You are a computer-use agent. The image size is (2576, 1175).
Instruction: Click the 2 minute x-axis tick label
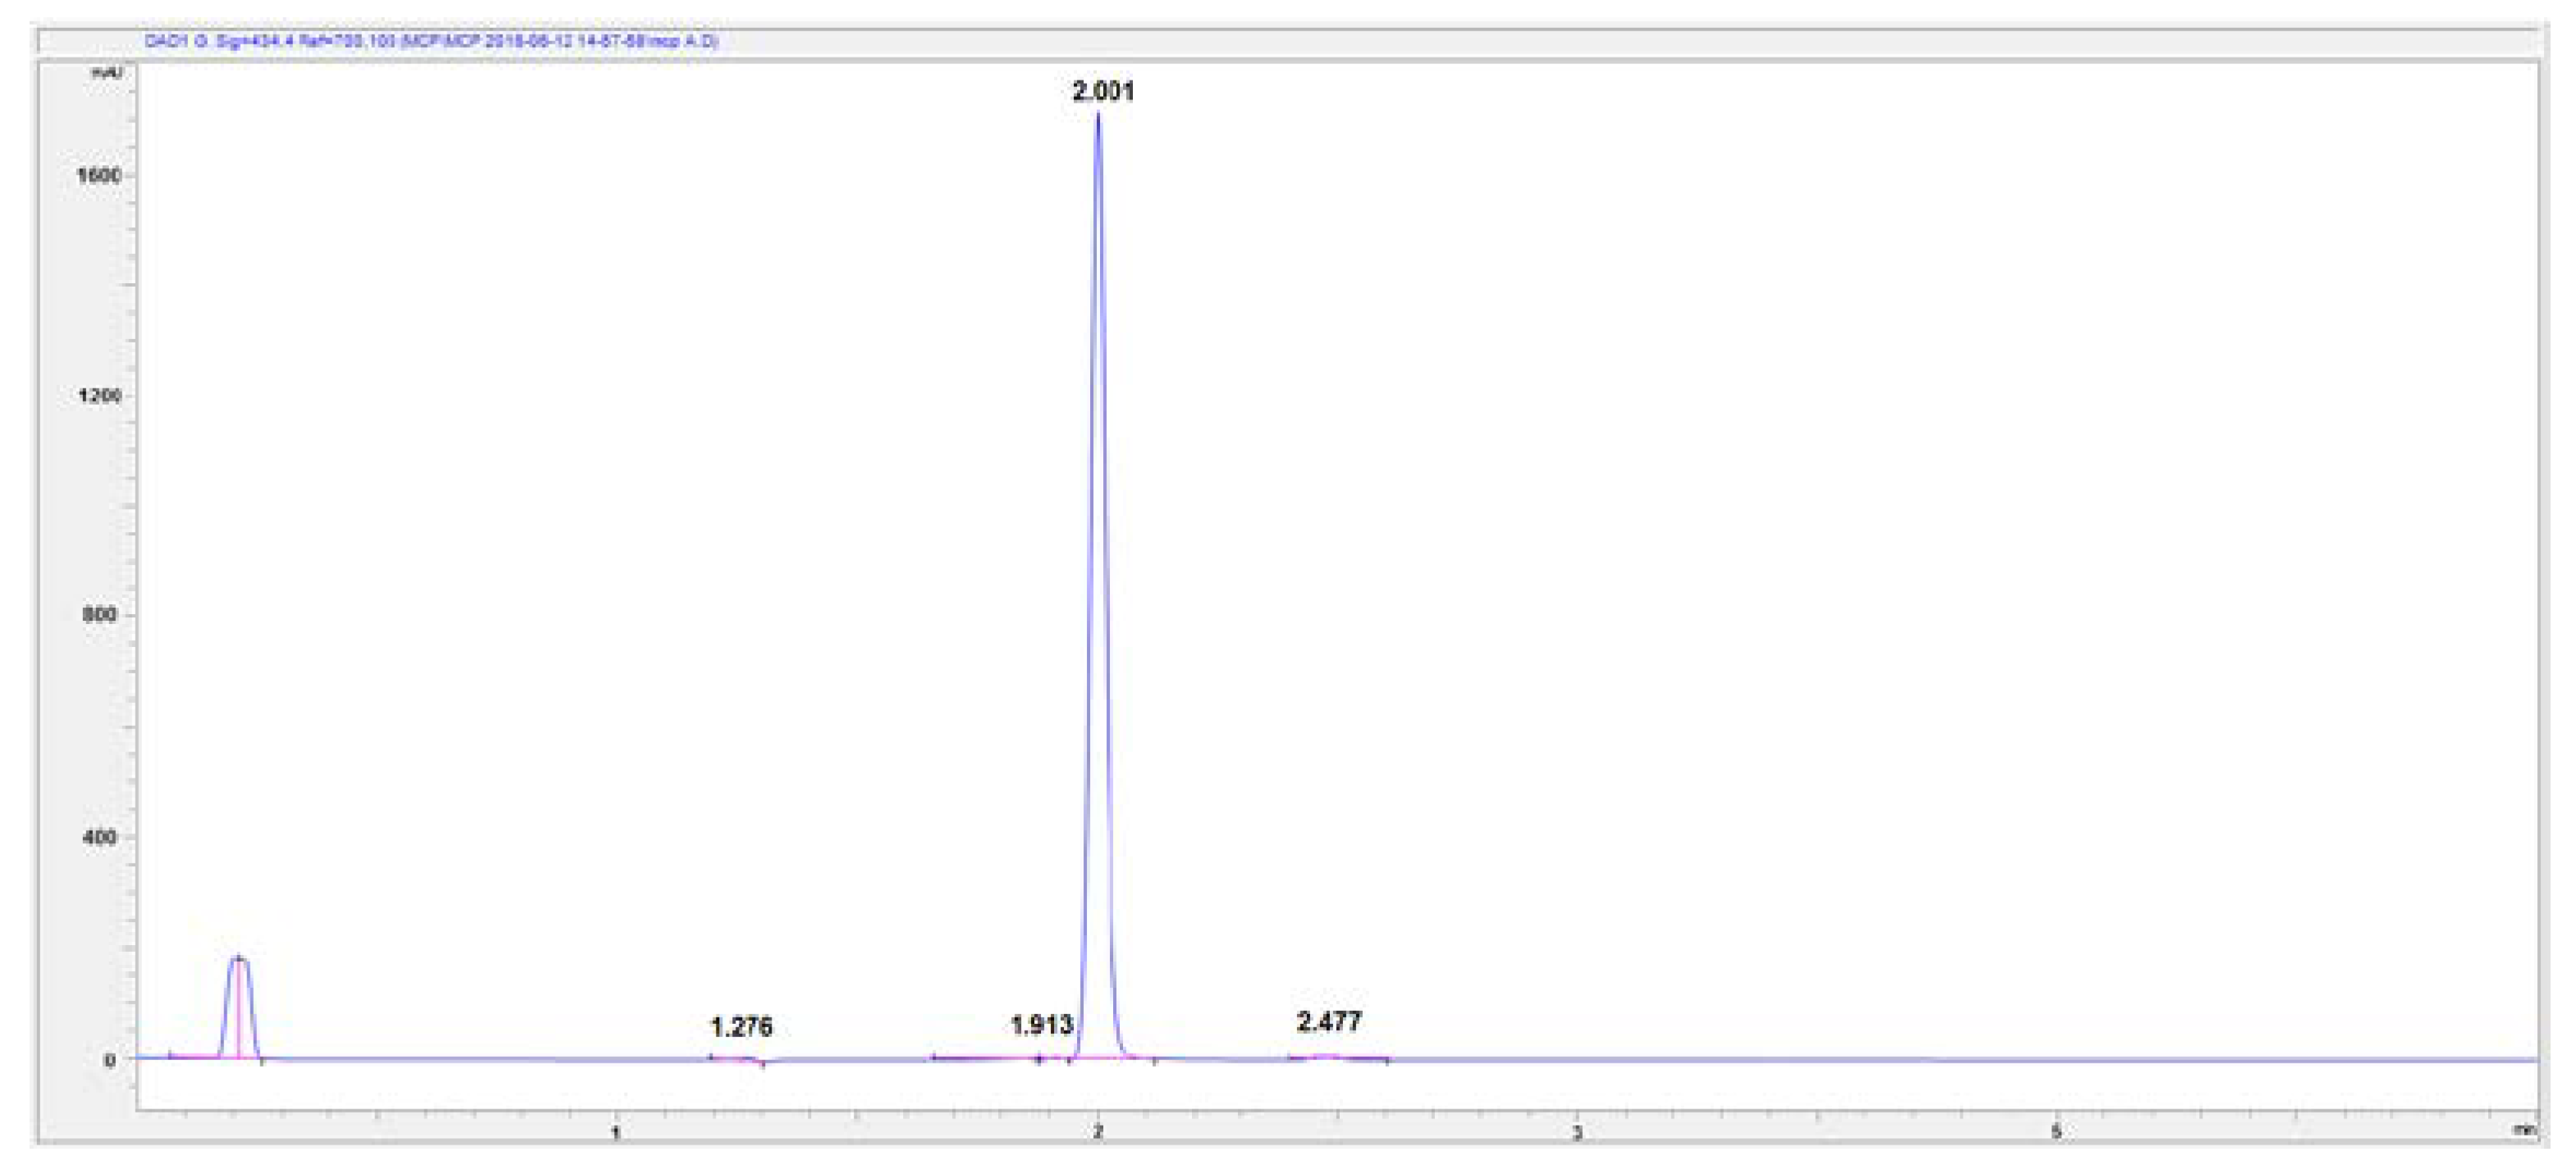1098,1132
